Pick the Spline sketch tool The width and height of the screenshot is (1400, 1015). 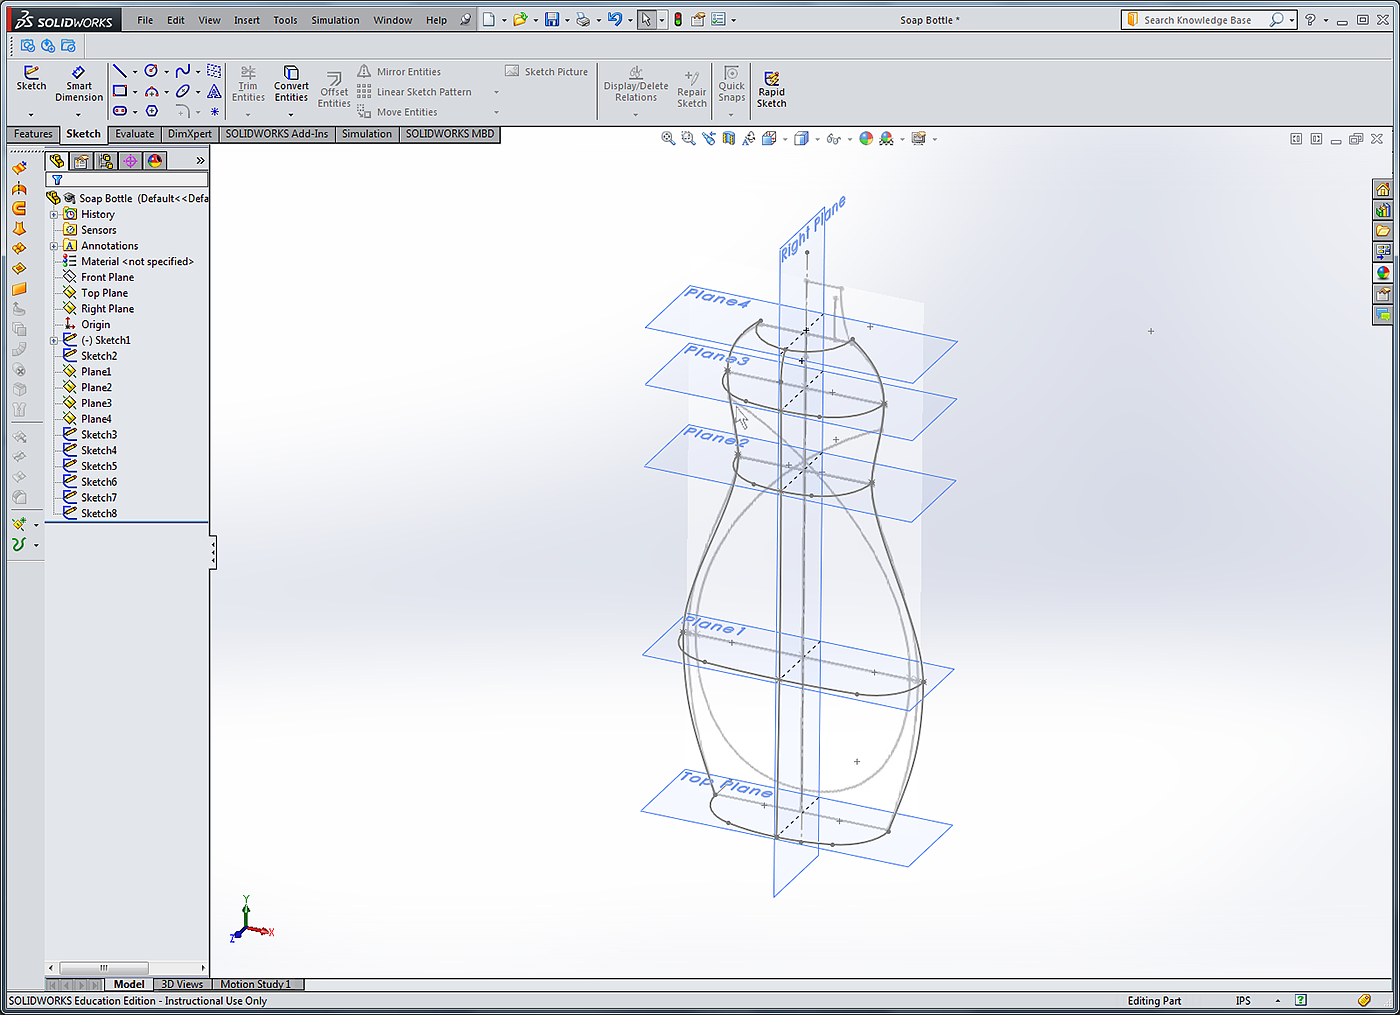[x=182, y=71]
